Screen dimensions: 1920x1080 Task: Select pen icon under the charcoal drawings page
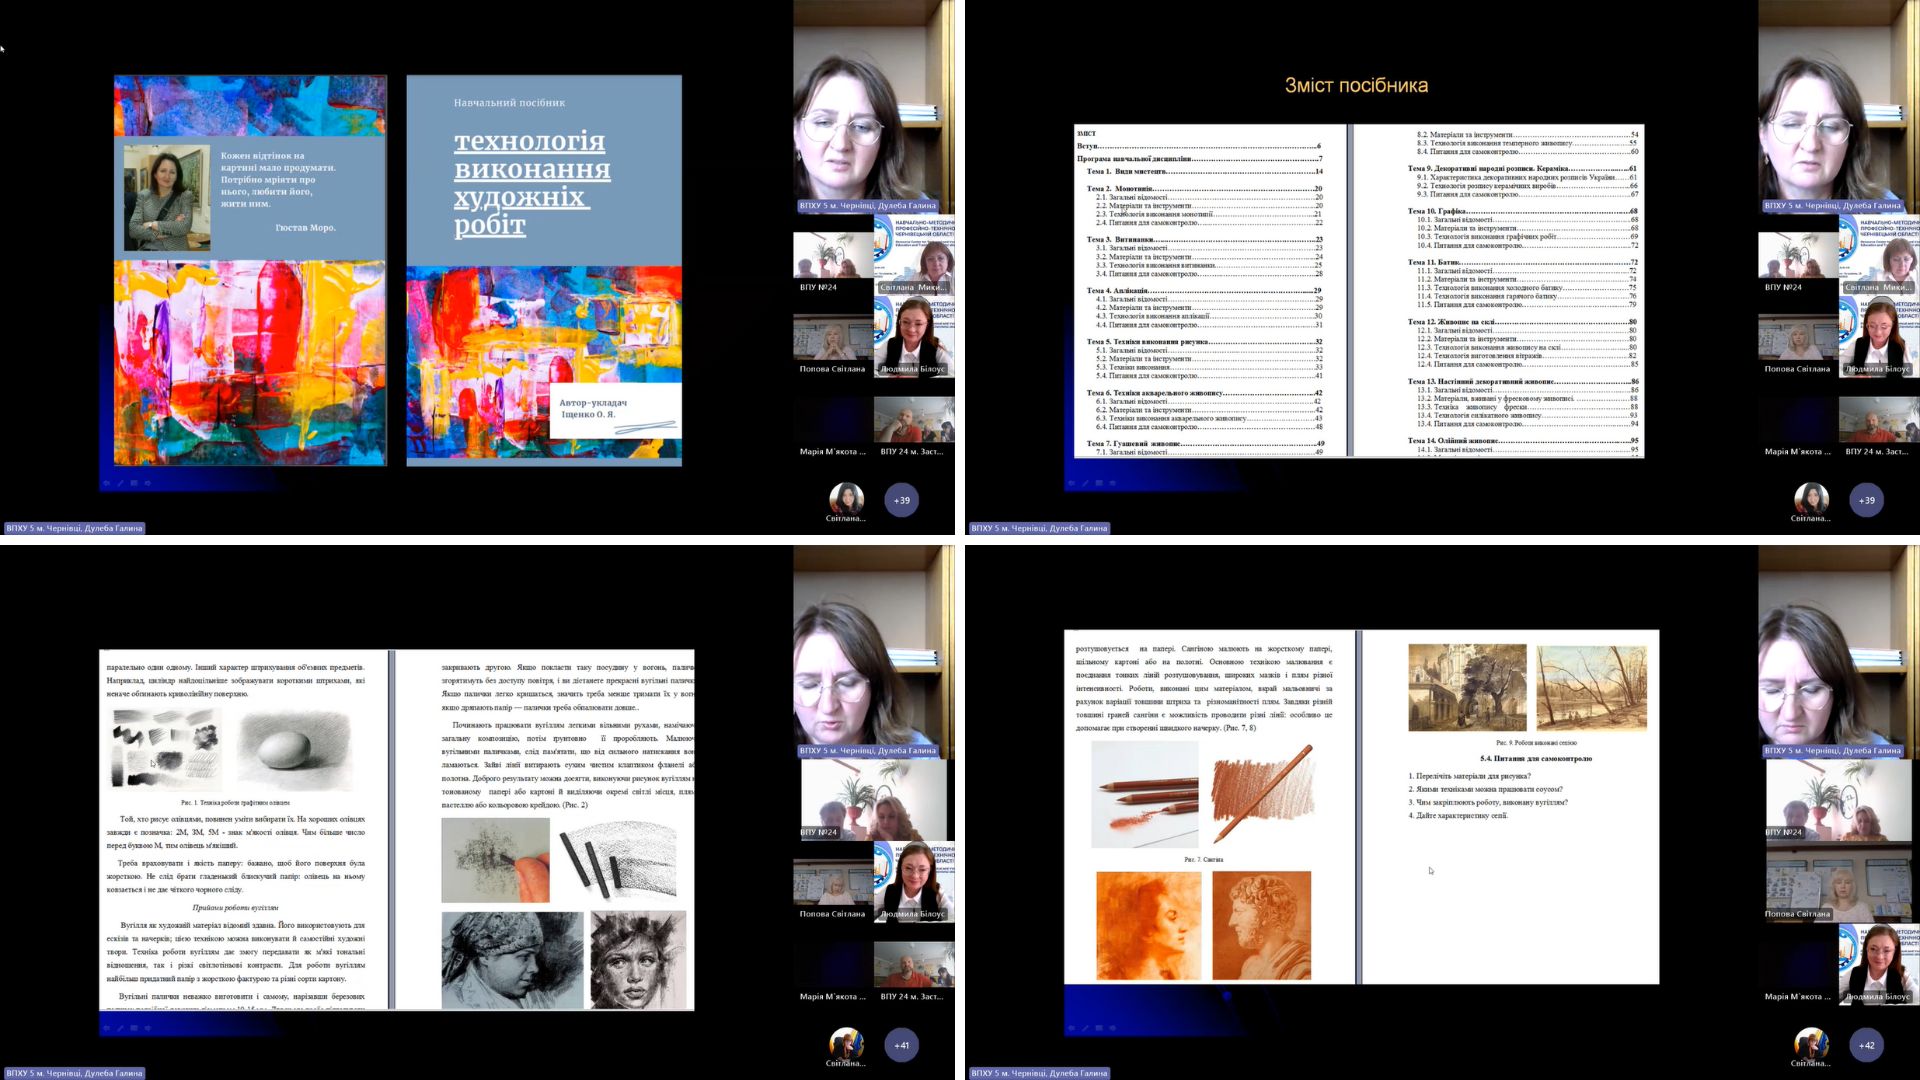click(120, 1028)
